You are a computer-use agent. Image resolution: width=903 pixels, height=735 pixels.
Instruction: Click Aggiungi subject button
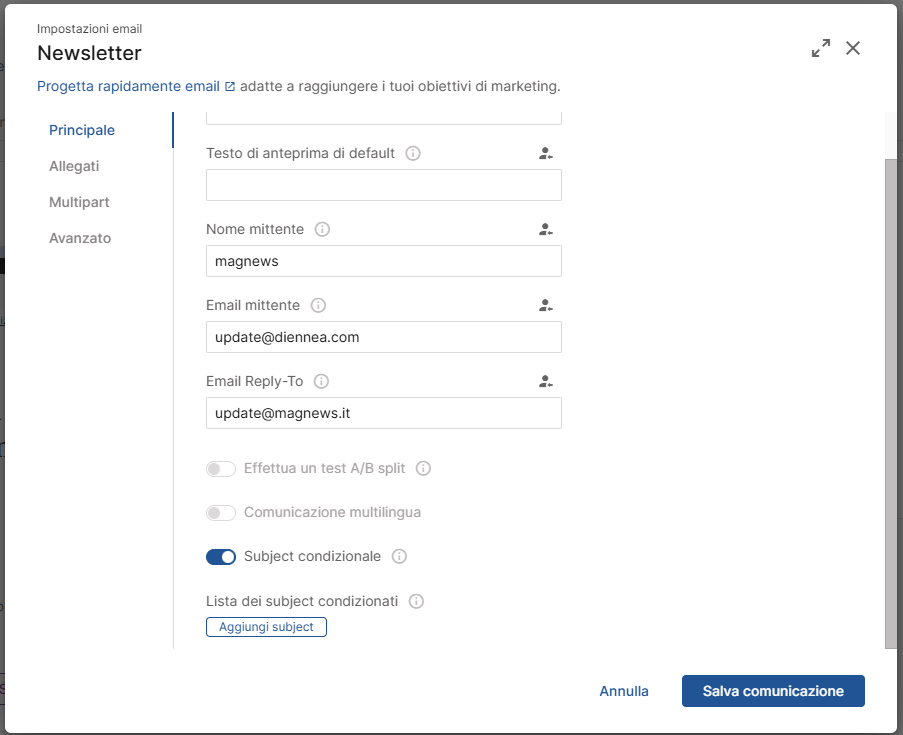(266, 627)
